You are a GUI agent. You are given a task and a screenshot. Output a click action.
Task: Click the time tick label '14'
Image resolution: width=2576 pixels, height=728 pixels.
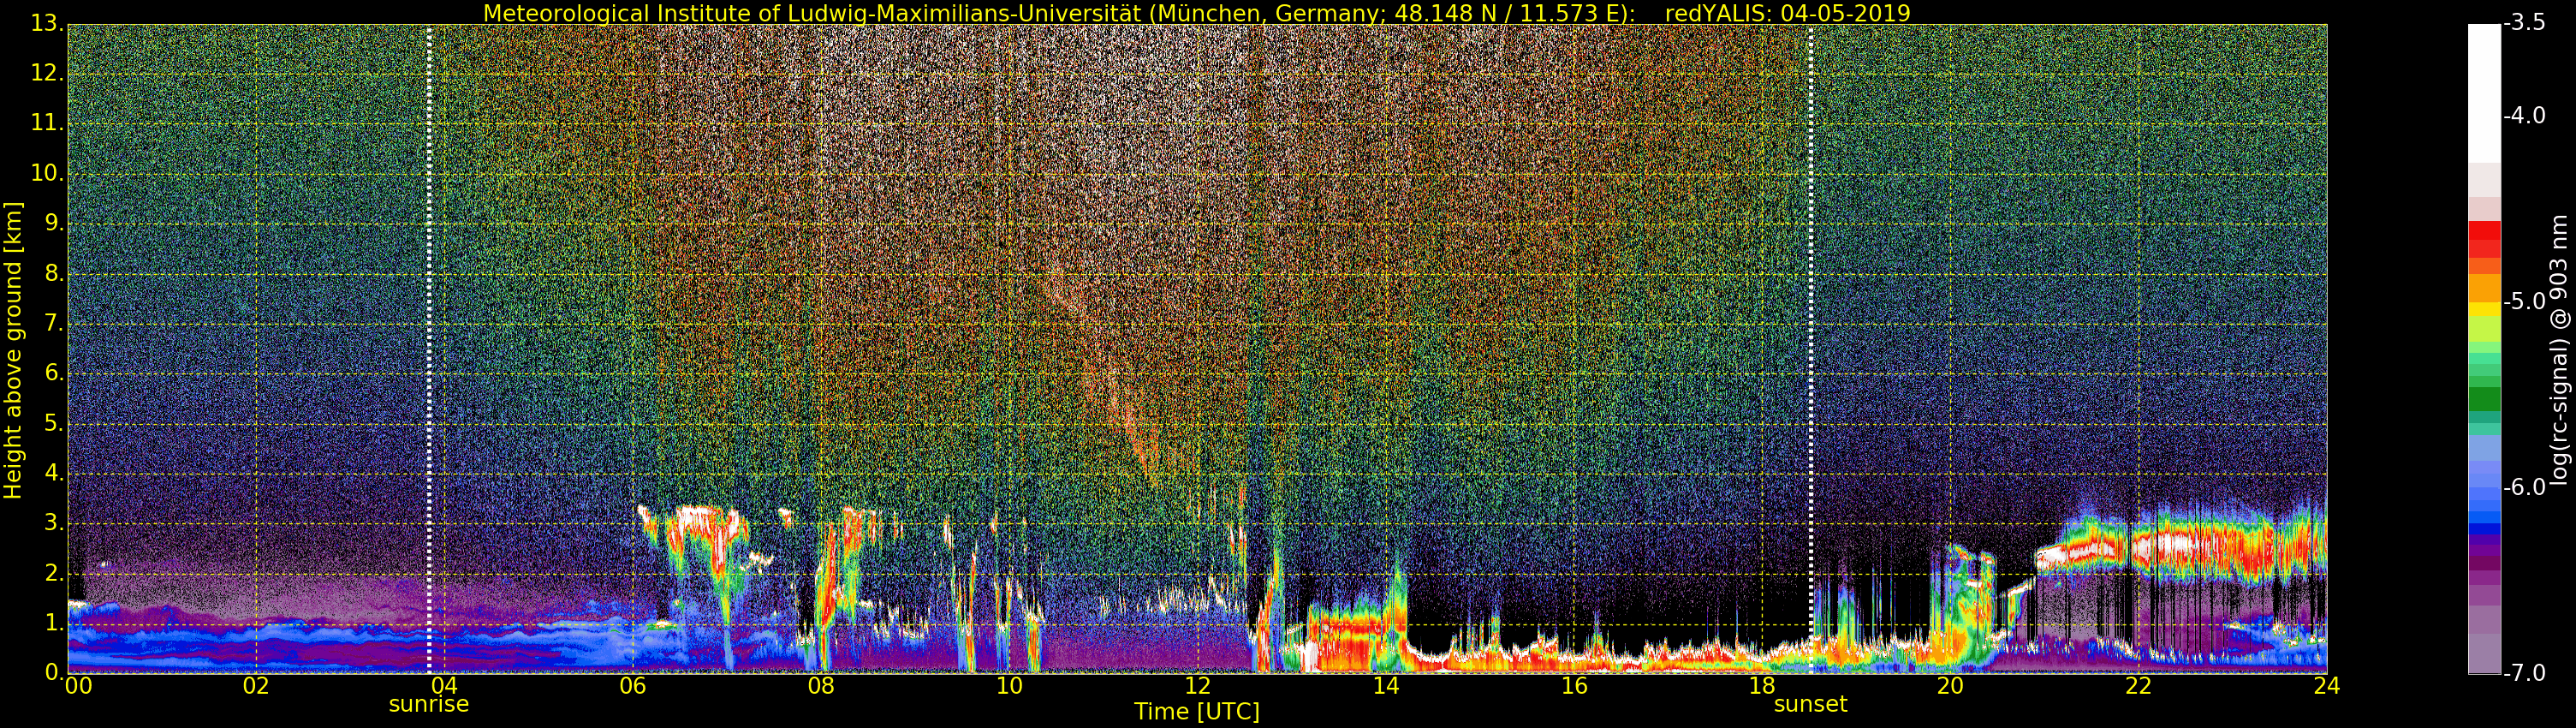tap(1386, 686)
